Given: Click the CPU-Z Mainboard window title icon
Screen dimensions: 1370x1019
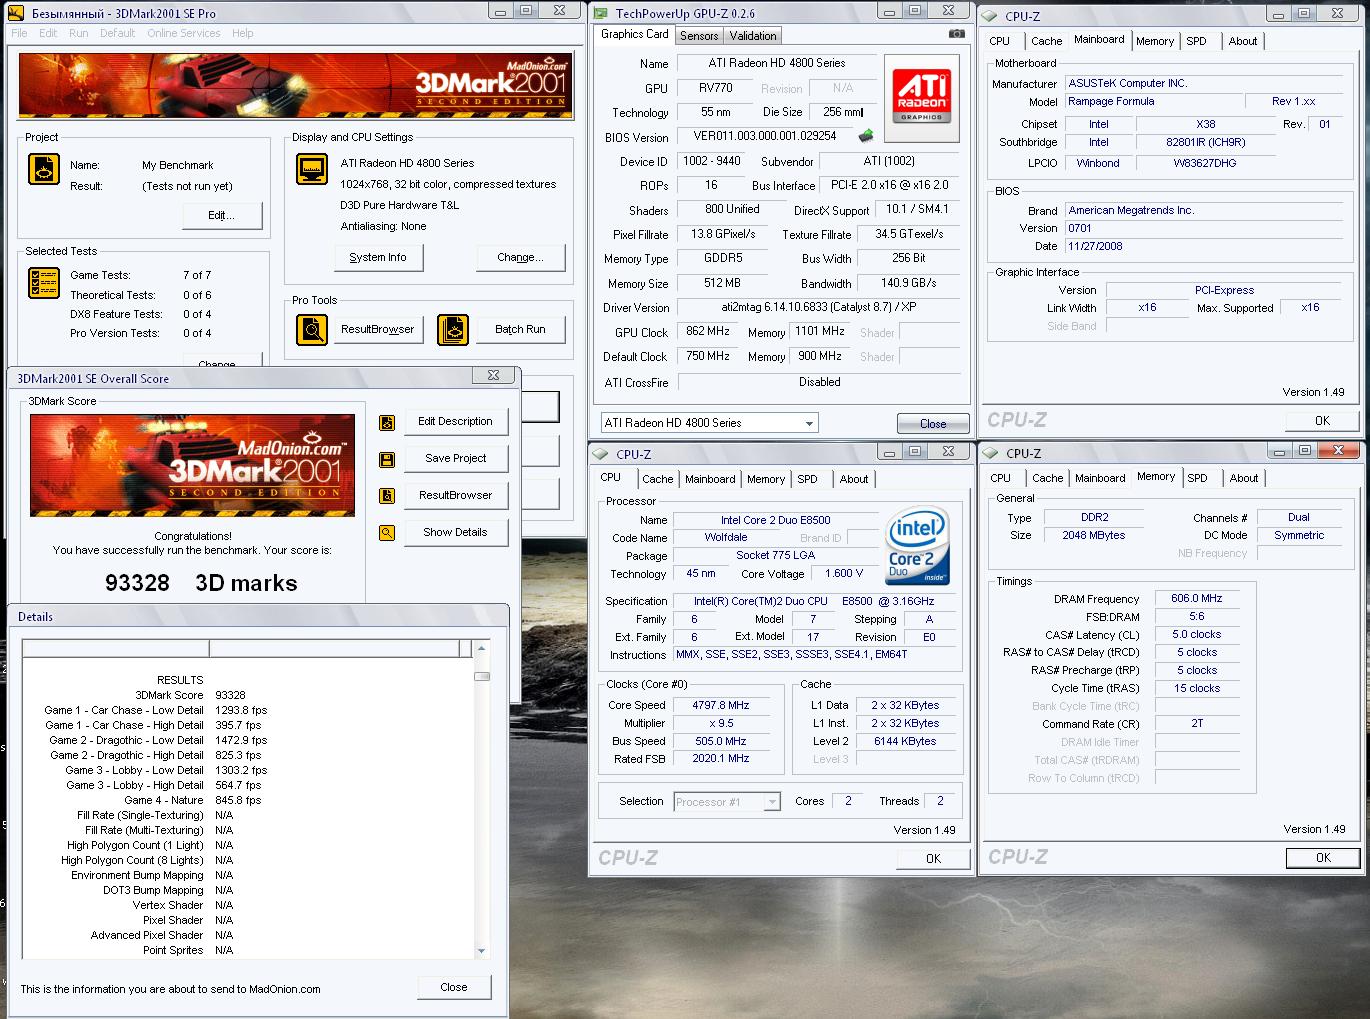Looking at the screenshot, I should [990, 16].
